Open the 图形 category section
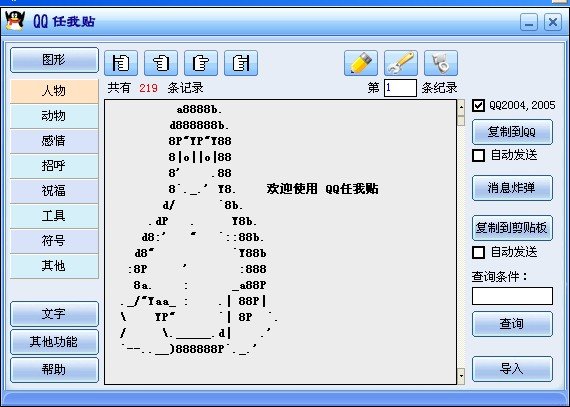The image size is (570, 407). pos(55,60)
